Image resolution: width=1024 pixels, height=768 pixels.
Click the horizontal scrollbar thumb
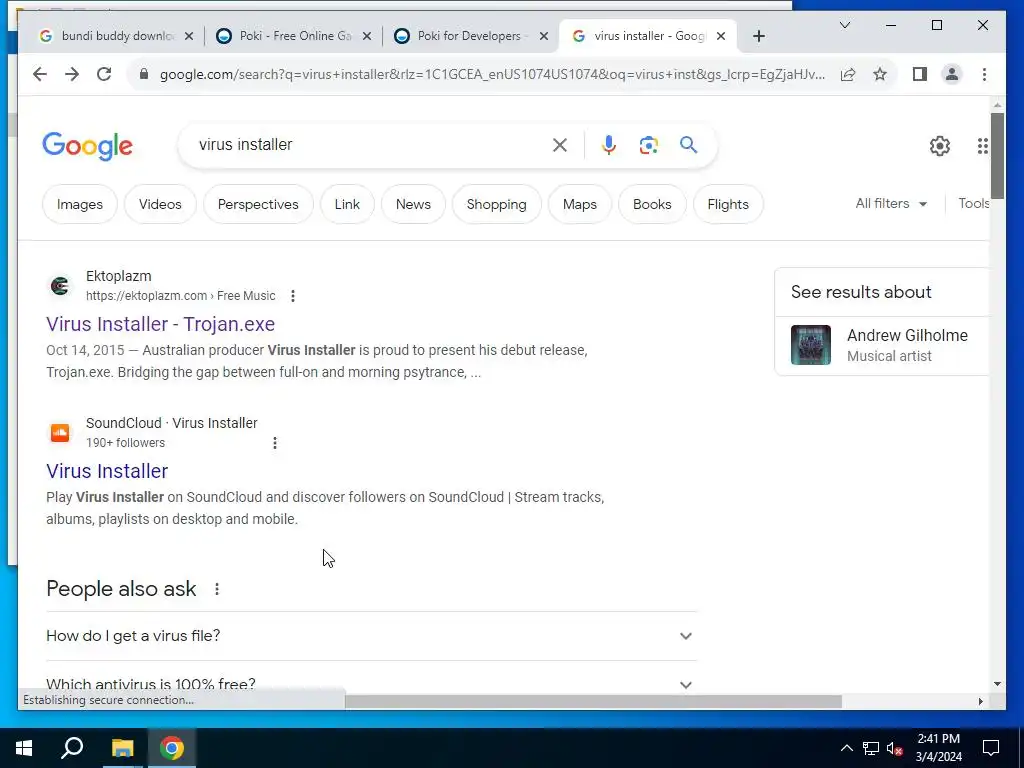tap(593, 702)
